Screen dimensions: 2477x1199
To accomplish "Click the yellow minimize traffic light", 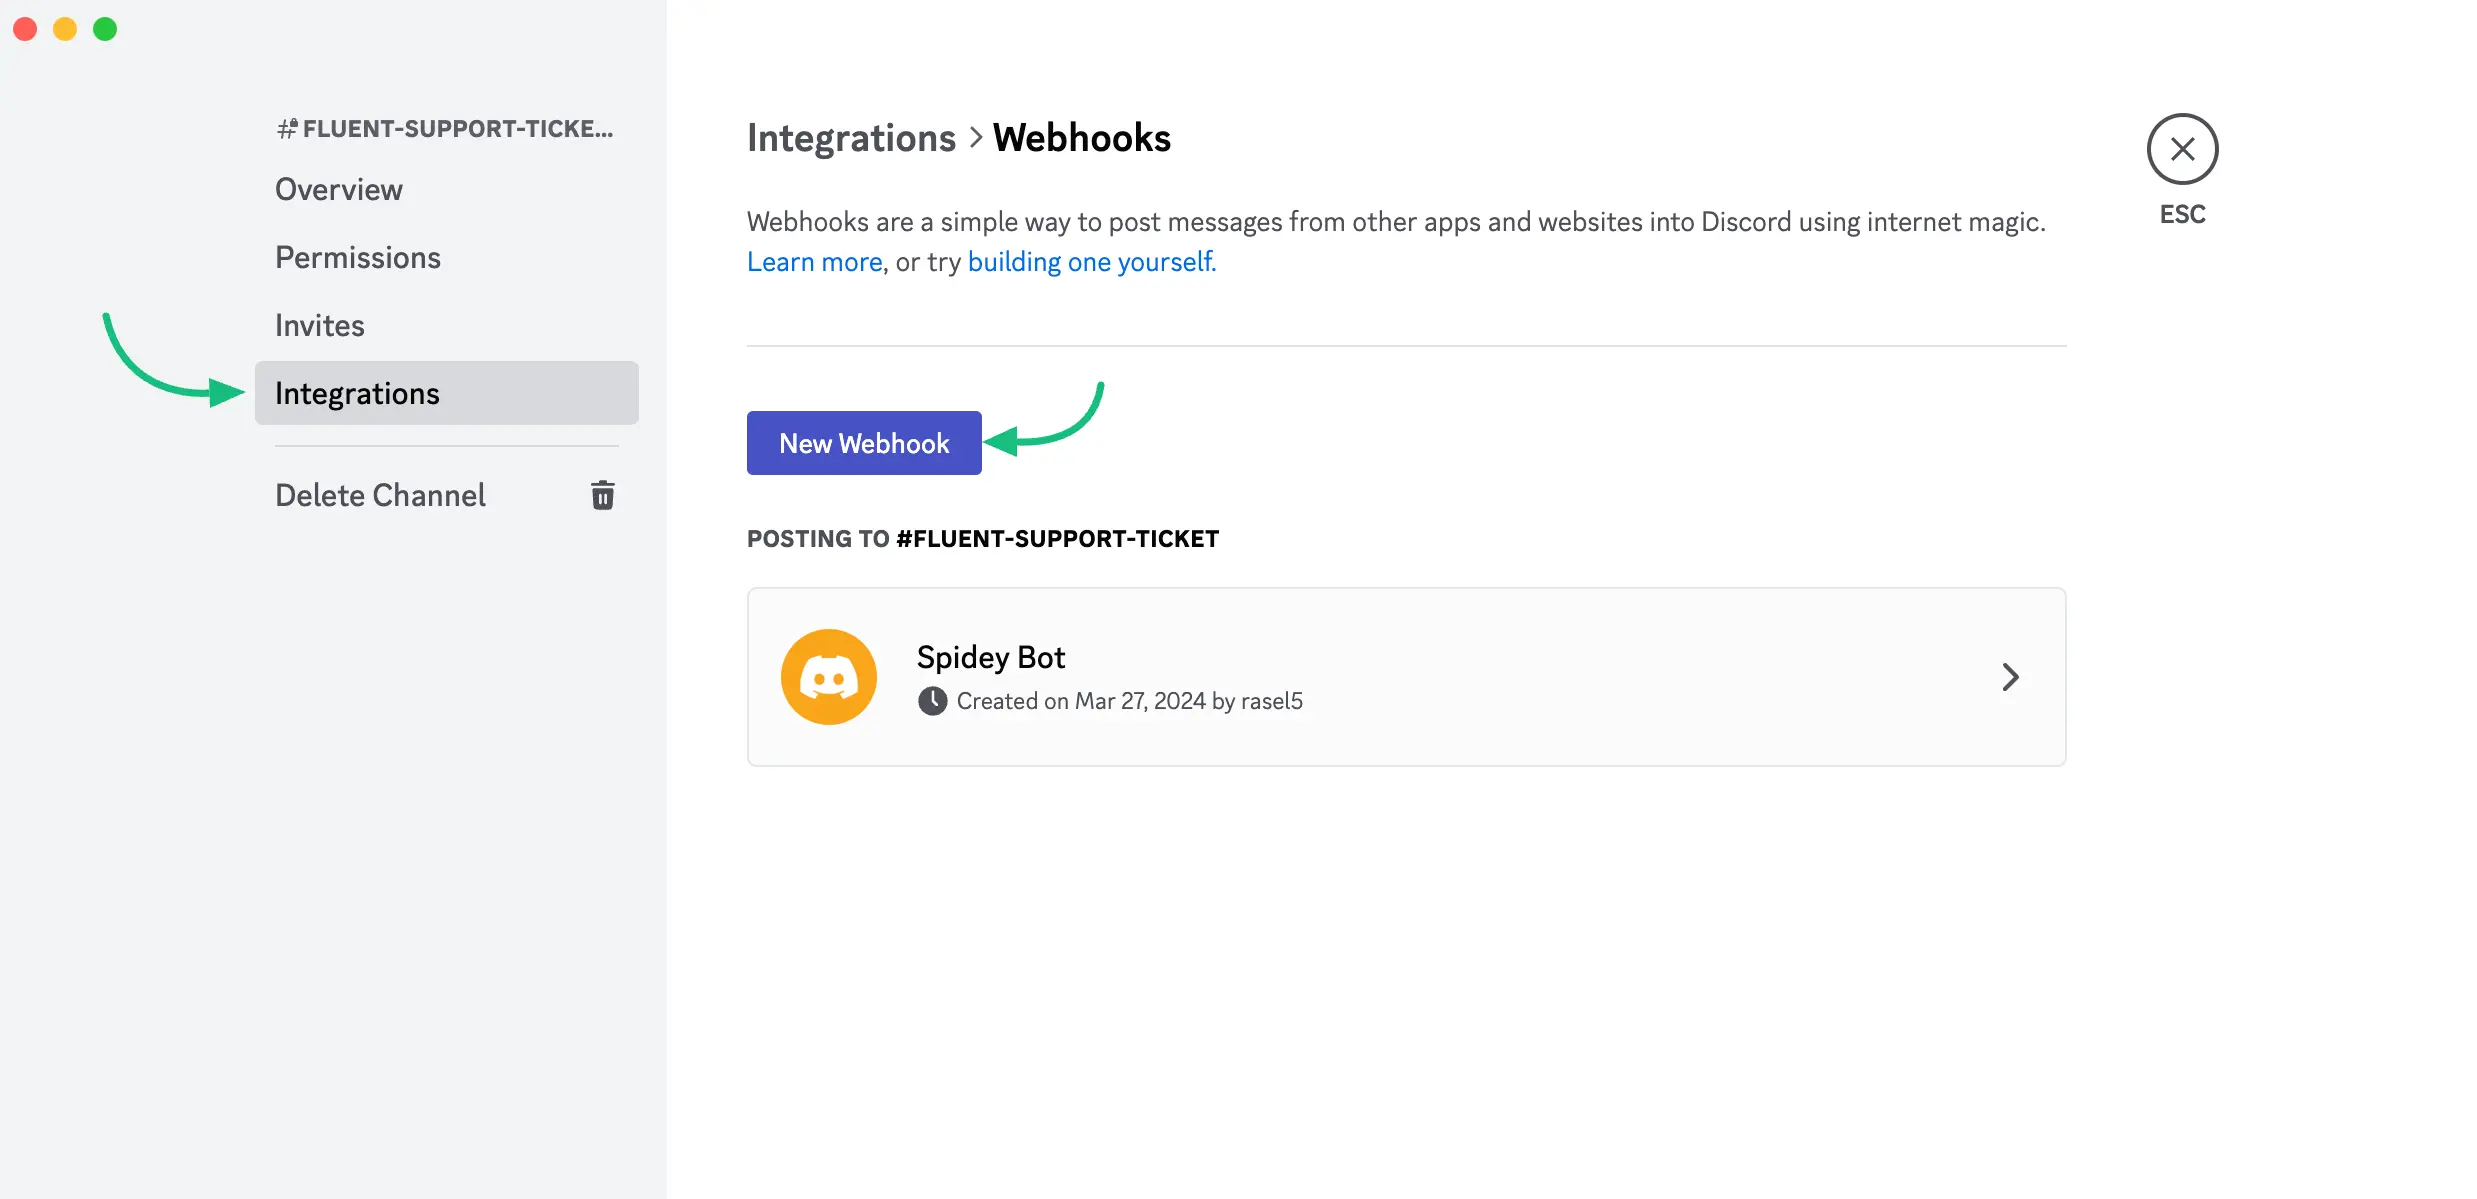I will point(65,29).
